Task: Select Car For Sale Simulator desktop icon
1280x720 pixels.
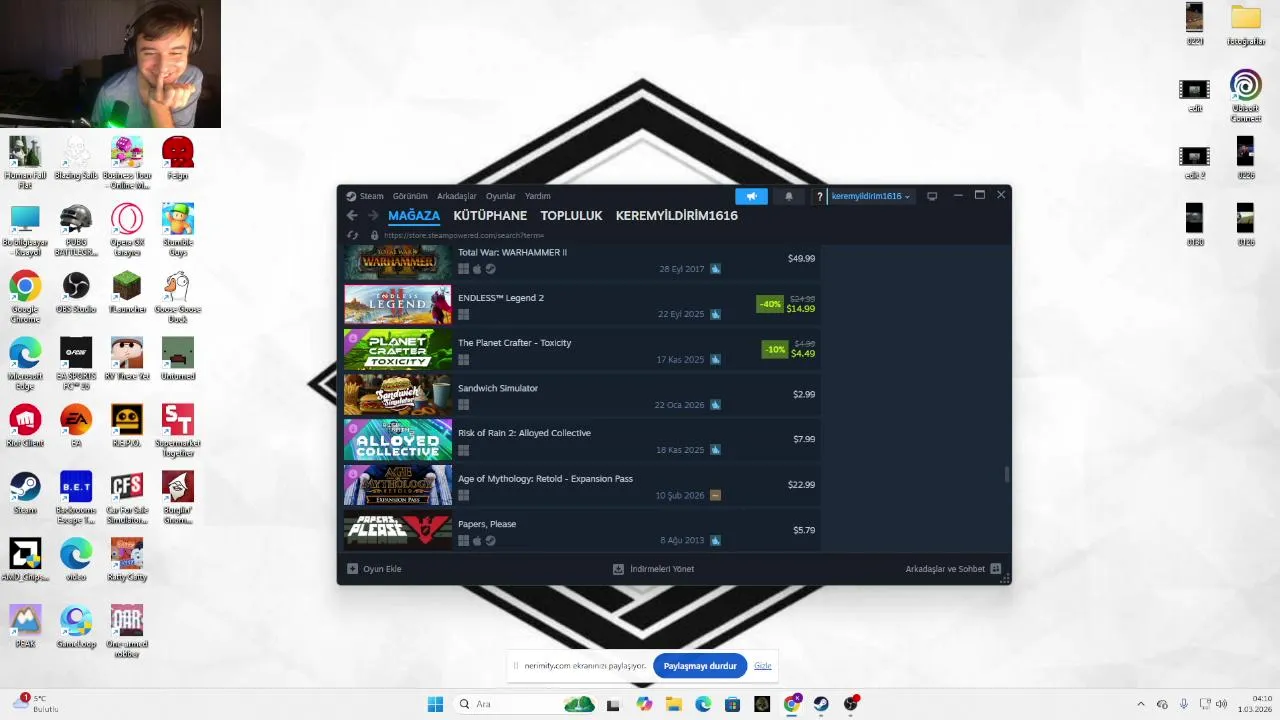Action: point(127,498)
